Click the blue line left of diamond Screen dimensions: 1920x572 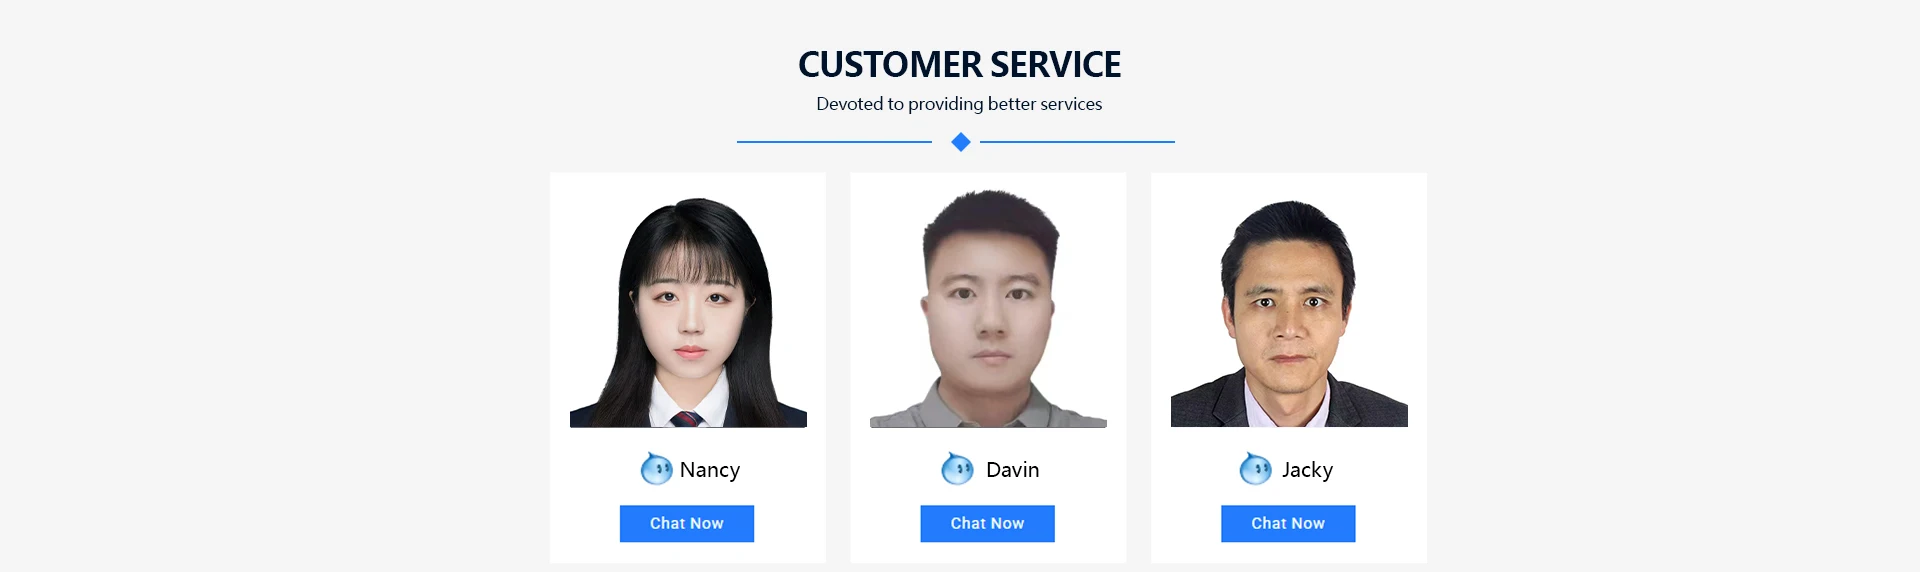coord(834,142)
